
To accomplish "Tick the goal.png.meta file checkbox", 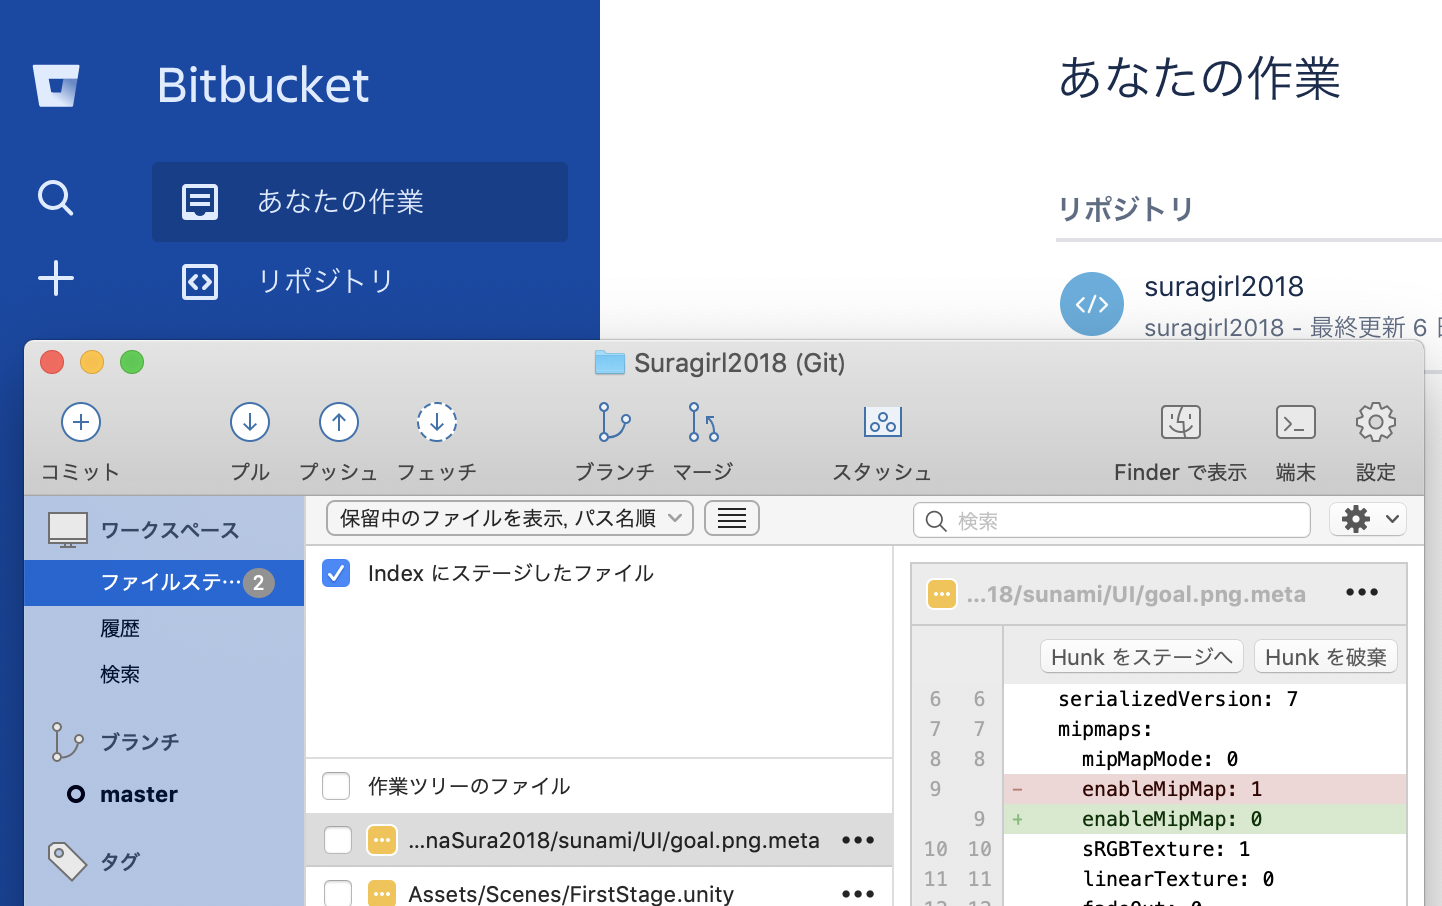I will 336,840.
